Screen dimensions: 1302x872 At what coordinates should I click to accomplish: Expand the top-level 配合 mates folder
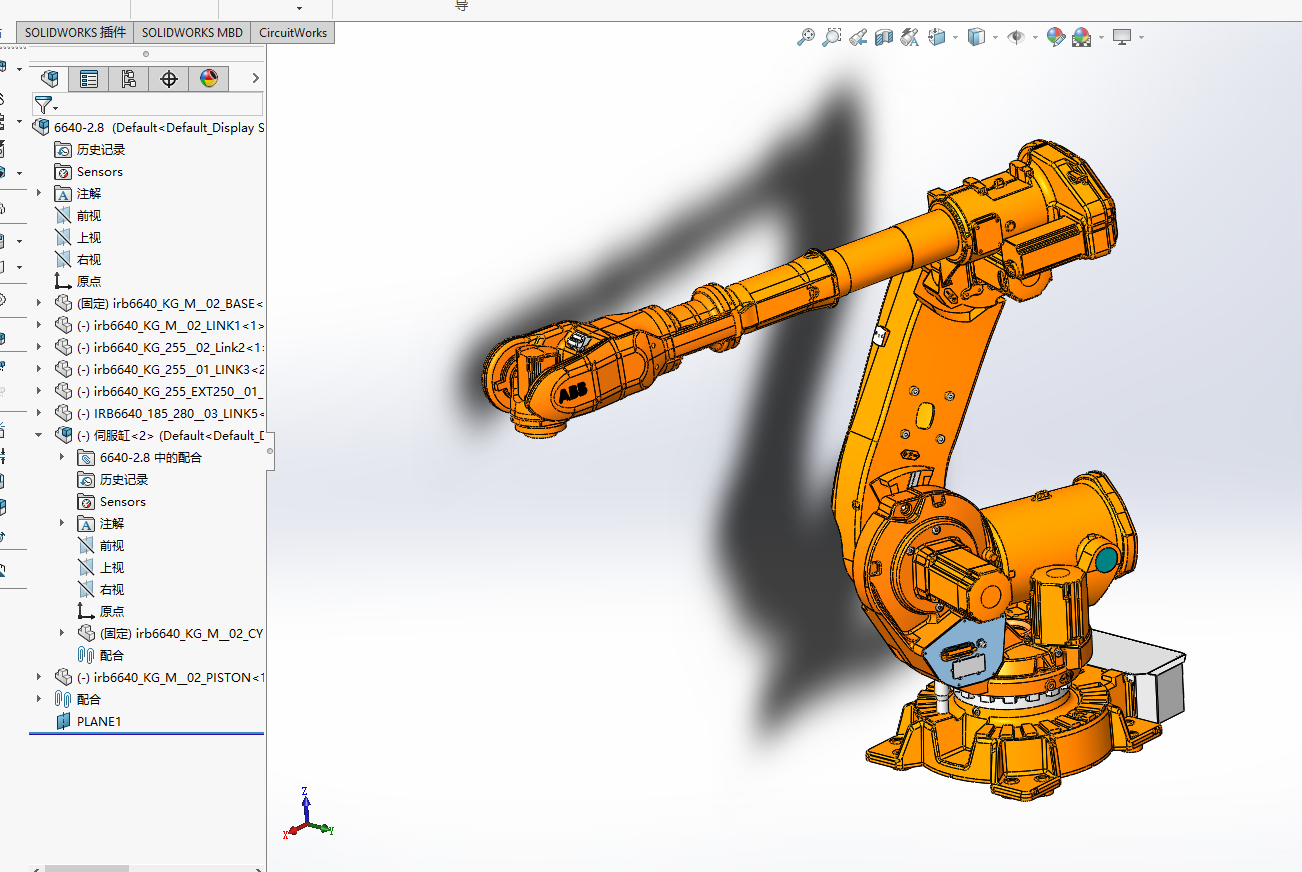(39, 699)
